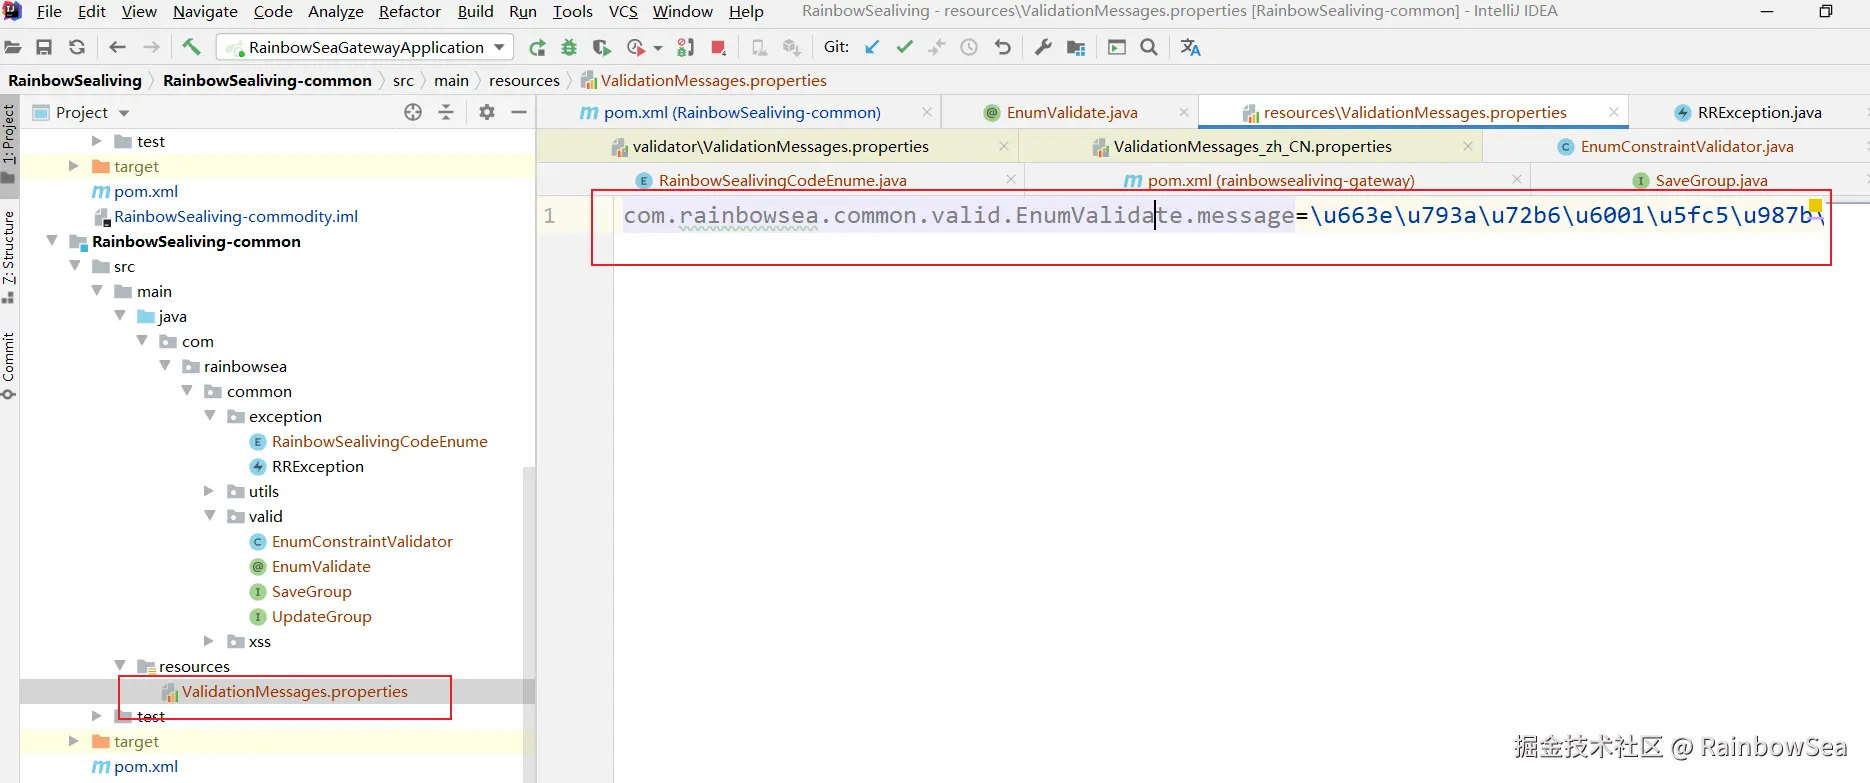Viewport: 1870px width, 783px height.
Task: Rerun the application with the green rerun icon
Action: 537,47
